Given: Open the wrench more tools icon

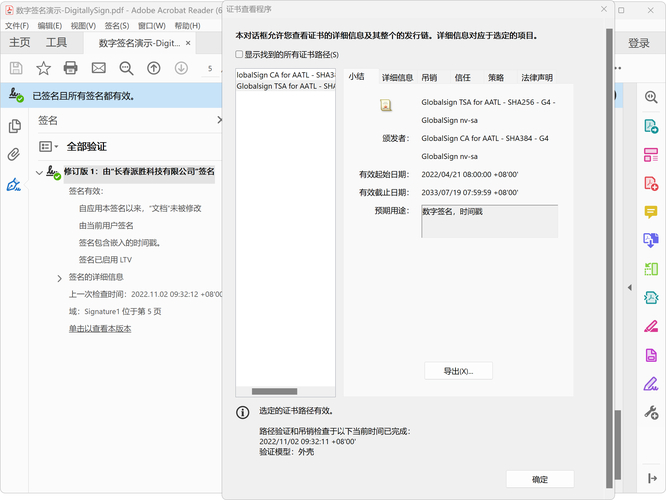Looking at the screenshot, I should click(651, 413).
